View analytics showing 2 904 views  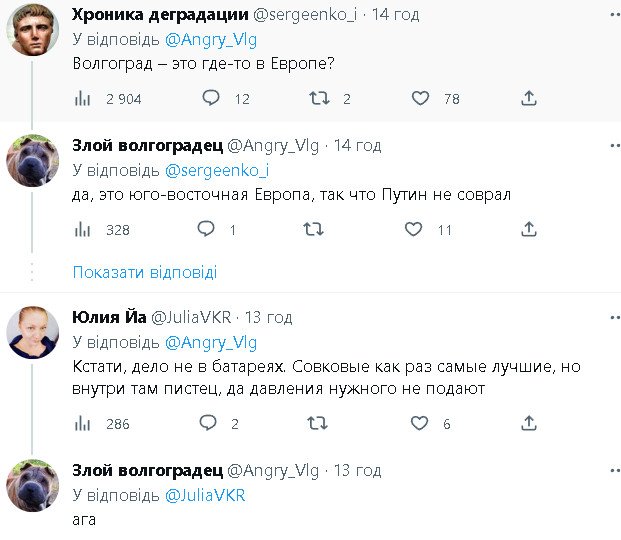pos(83,98)
